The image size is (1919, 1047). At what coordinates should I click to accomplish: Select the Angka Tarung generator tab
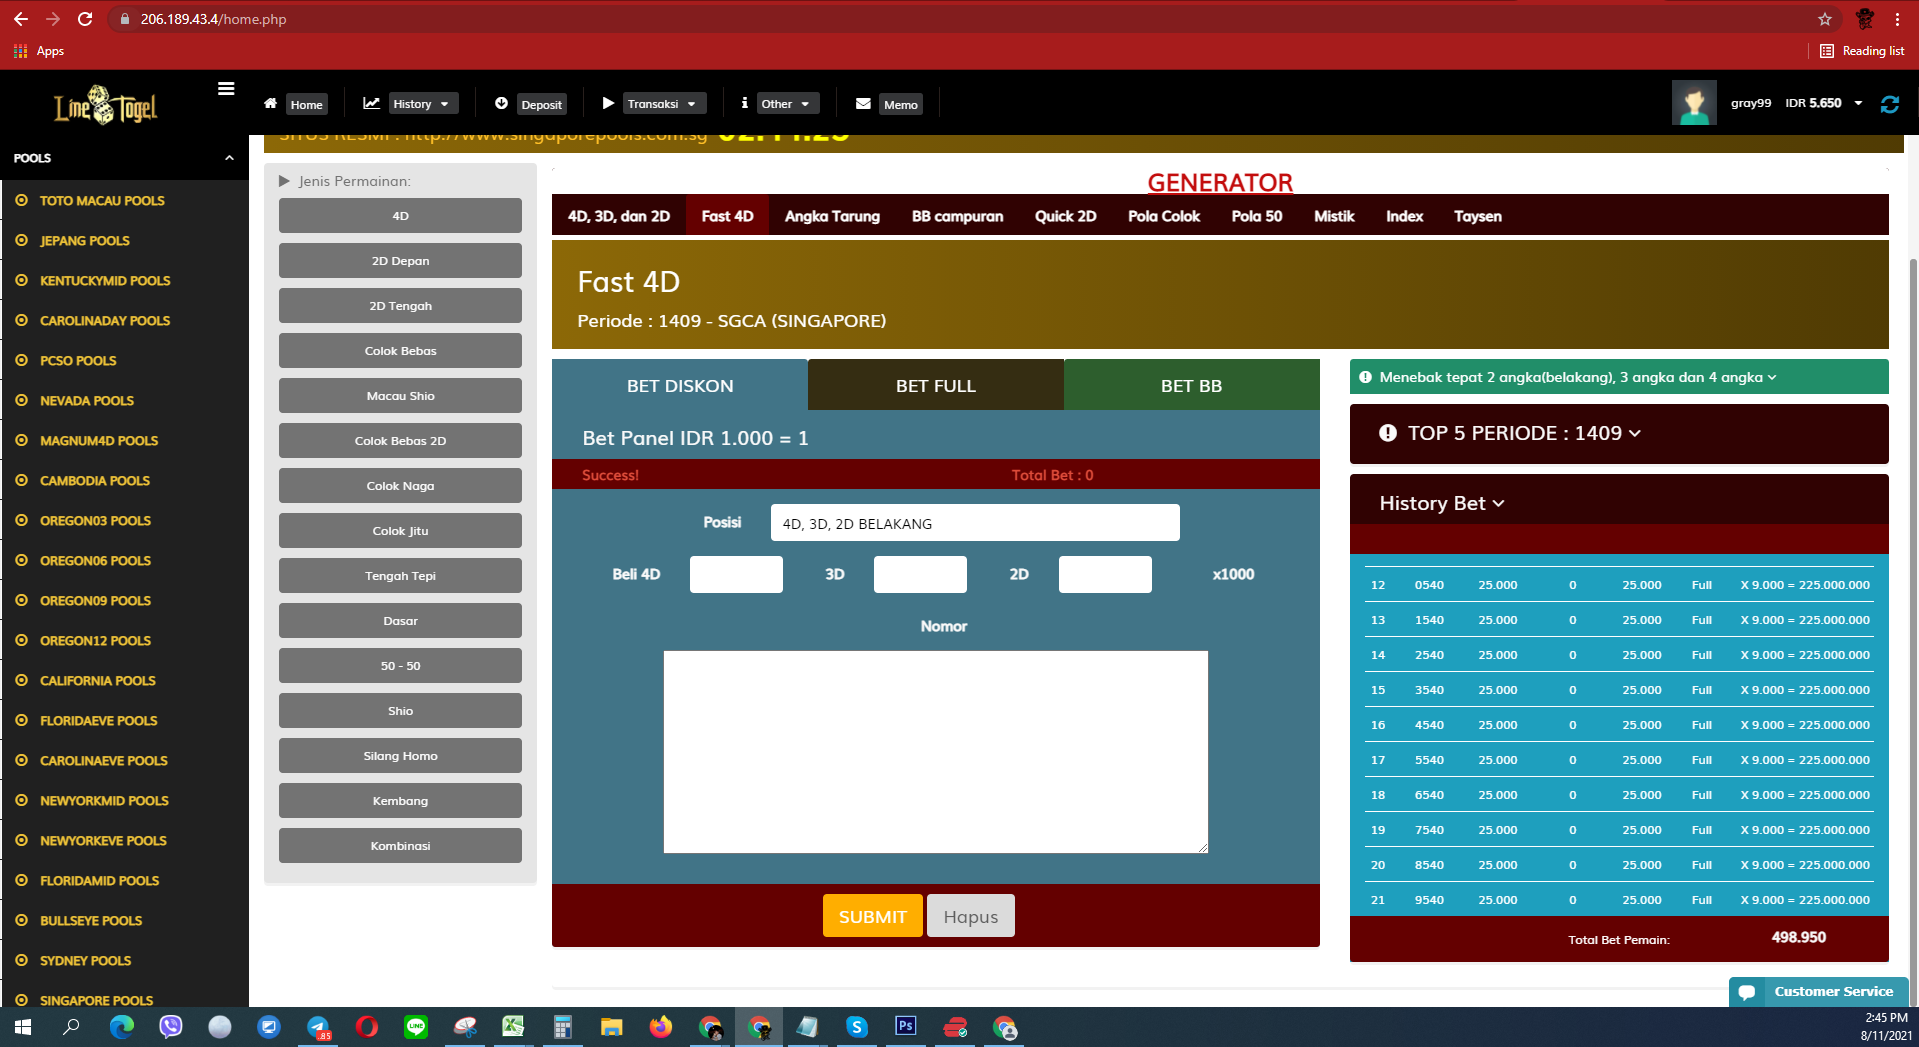coord(832,216)
